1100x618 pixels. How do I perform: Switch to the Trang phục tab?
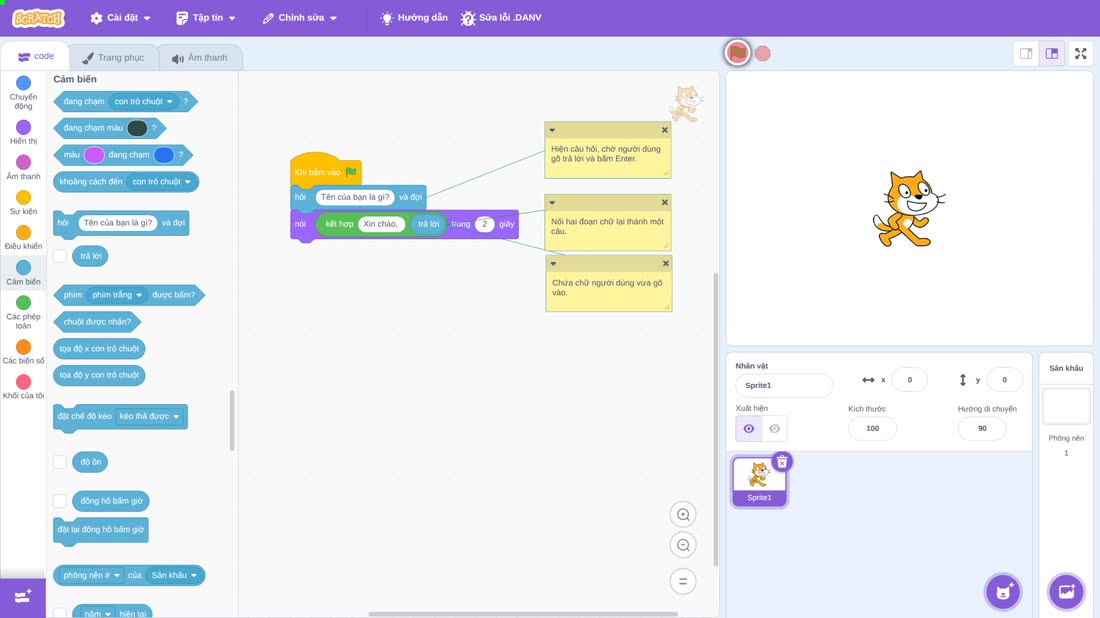pyautogui.click(x=113, y=58)
